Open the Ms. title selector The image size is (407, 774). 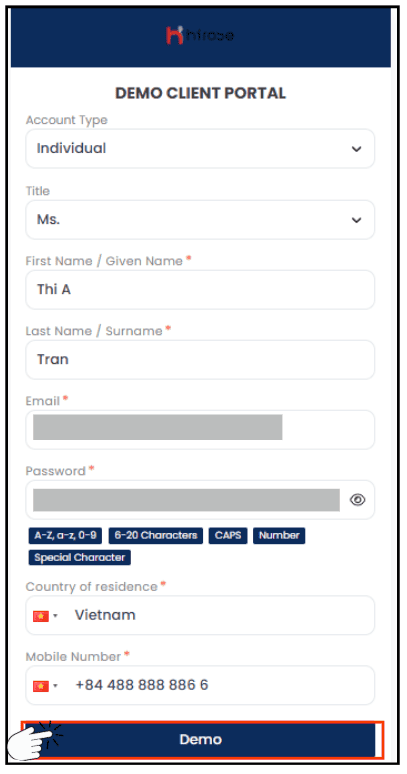coord(200,220)
